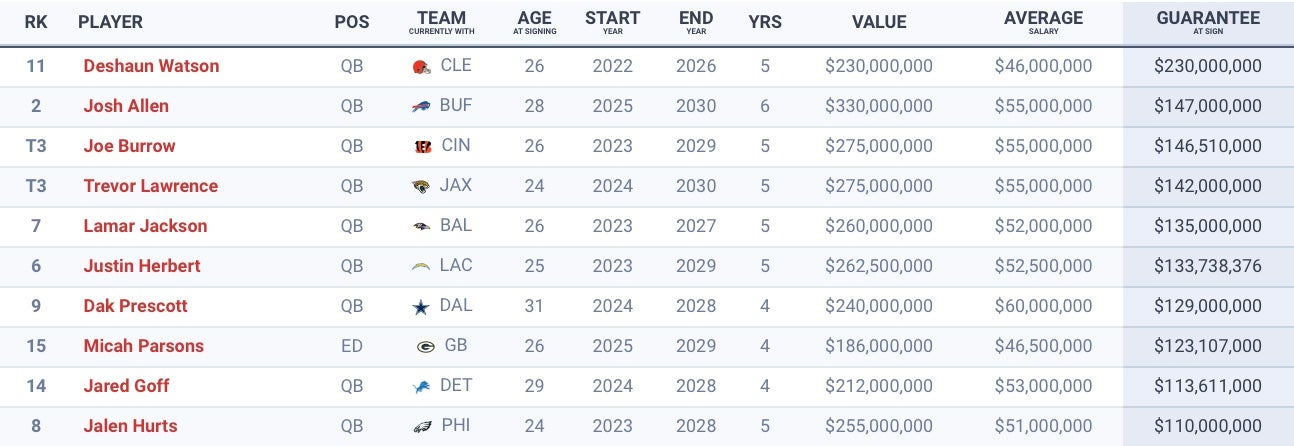Screen dimensions: 1294x446
Task: Click the Baltimore Ravens team logo
Action: pyautogui.click(x=421, y=227)
